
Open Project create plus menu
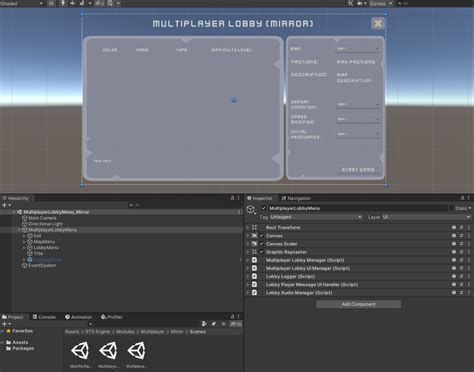(6, 324)
